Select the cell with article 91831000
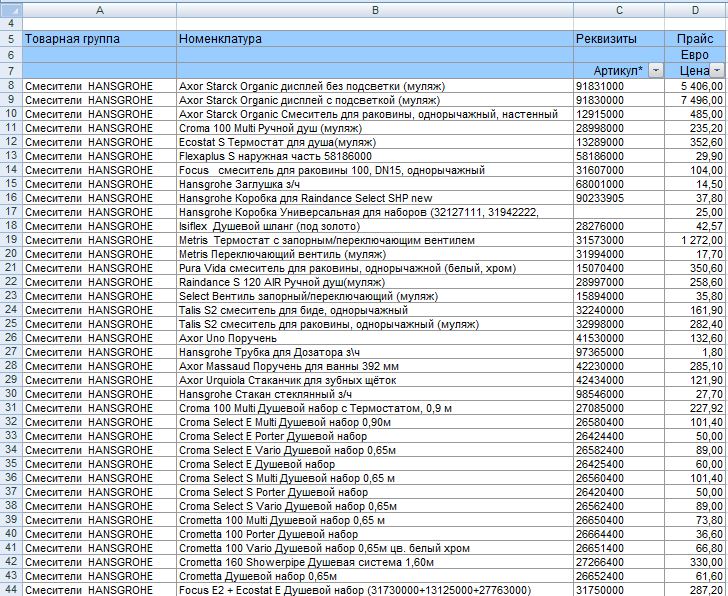728x596 pixels. 619,86
